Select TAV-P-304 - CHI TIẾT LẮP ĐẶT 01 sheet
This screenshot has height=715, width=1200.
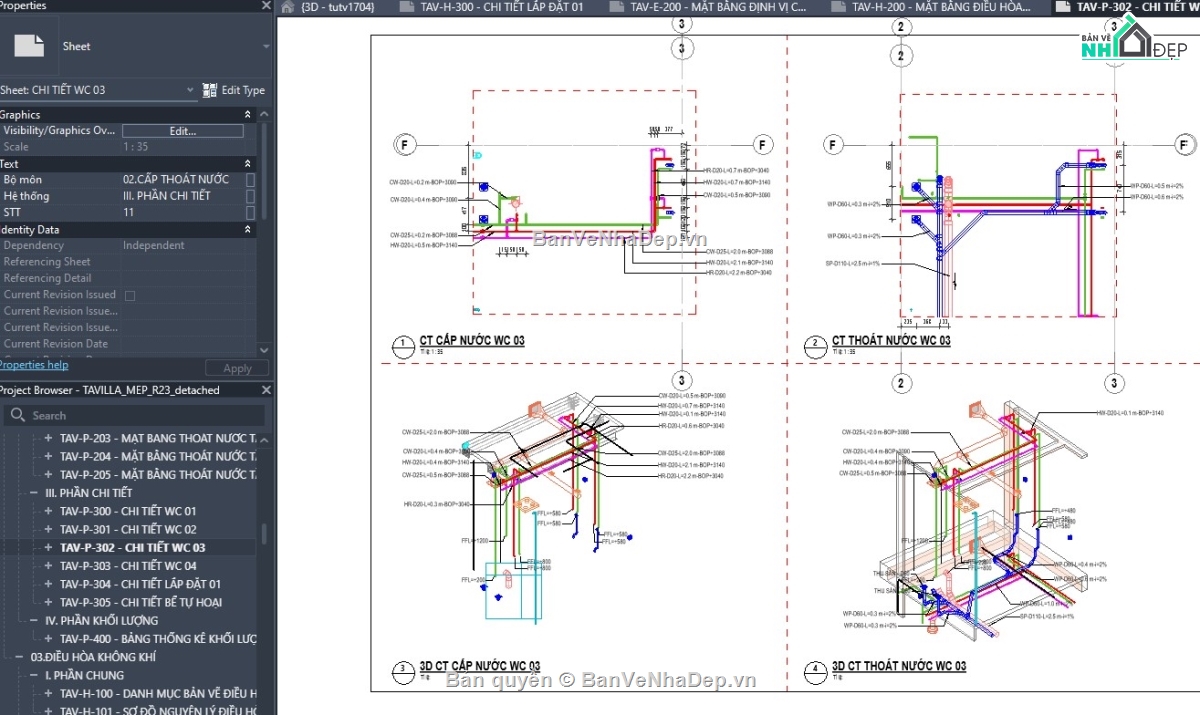140,584
